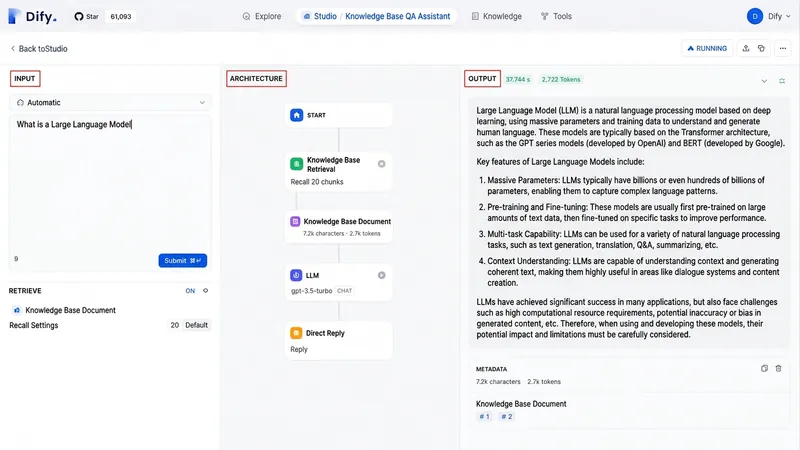The height and width of the screenshot is (450, 800).
Task: Click Recall 20 chunks text
Action: 317,182
